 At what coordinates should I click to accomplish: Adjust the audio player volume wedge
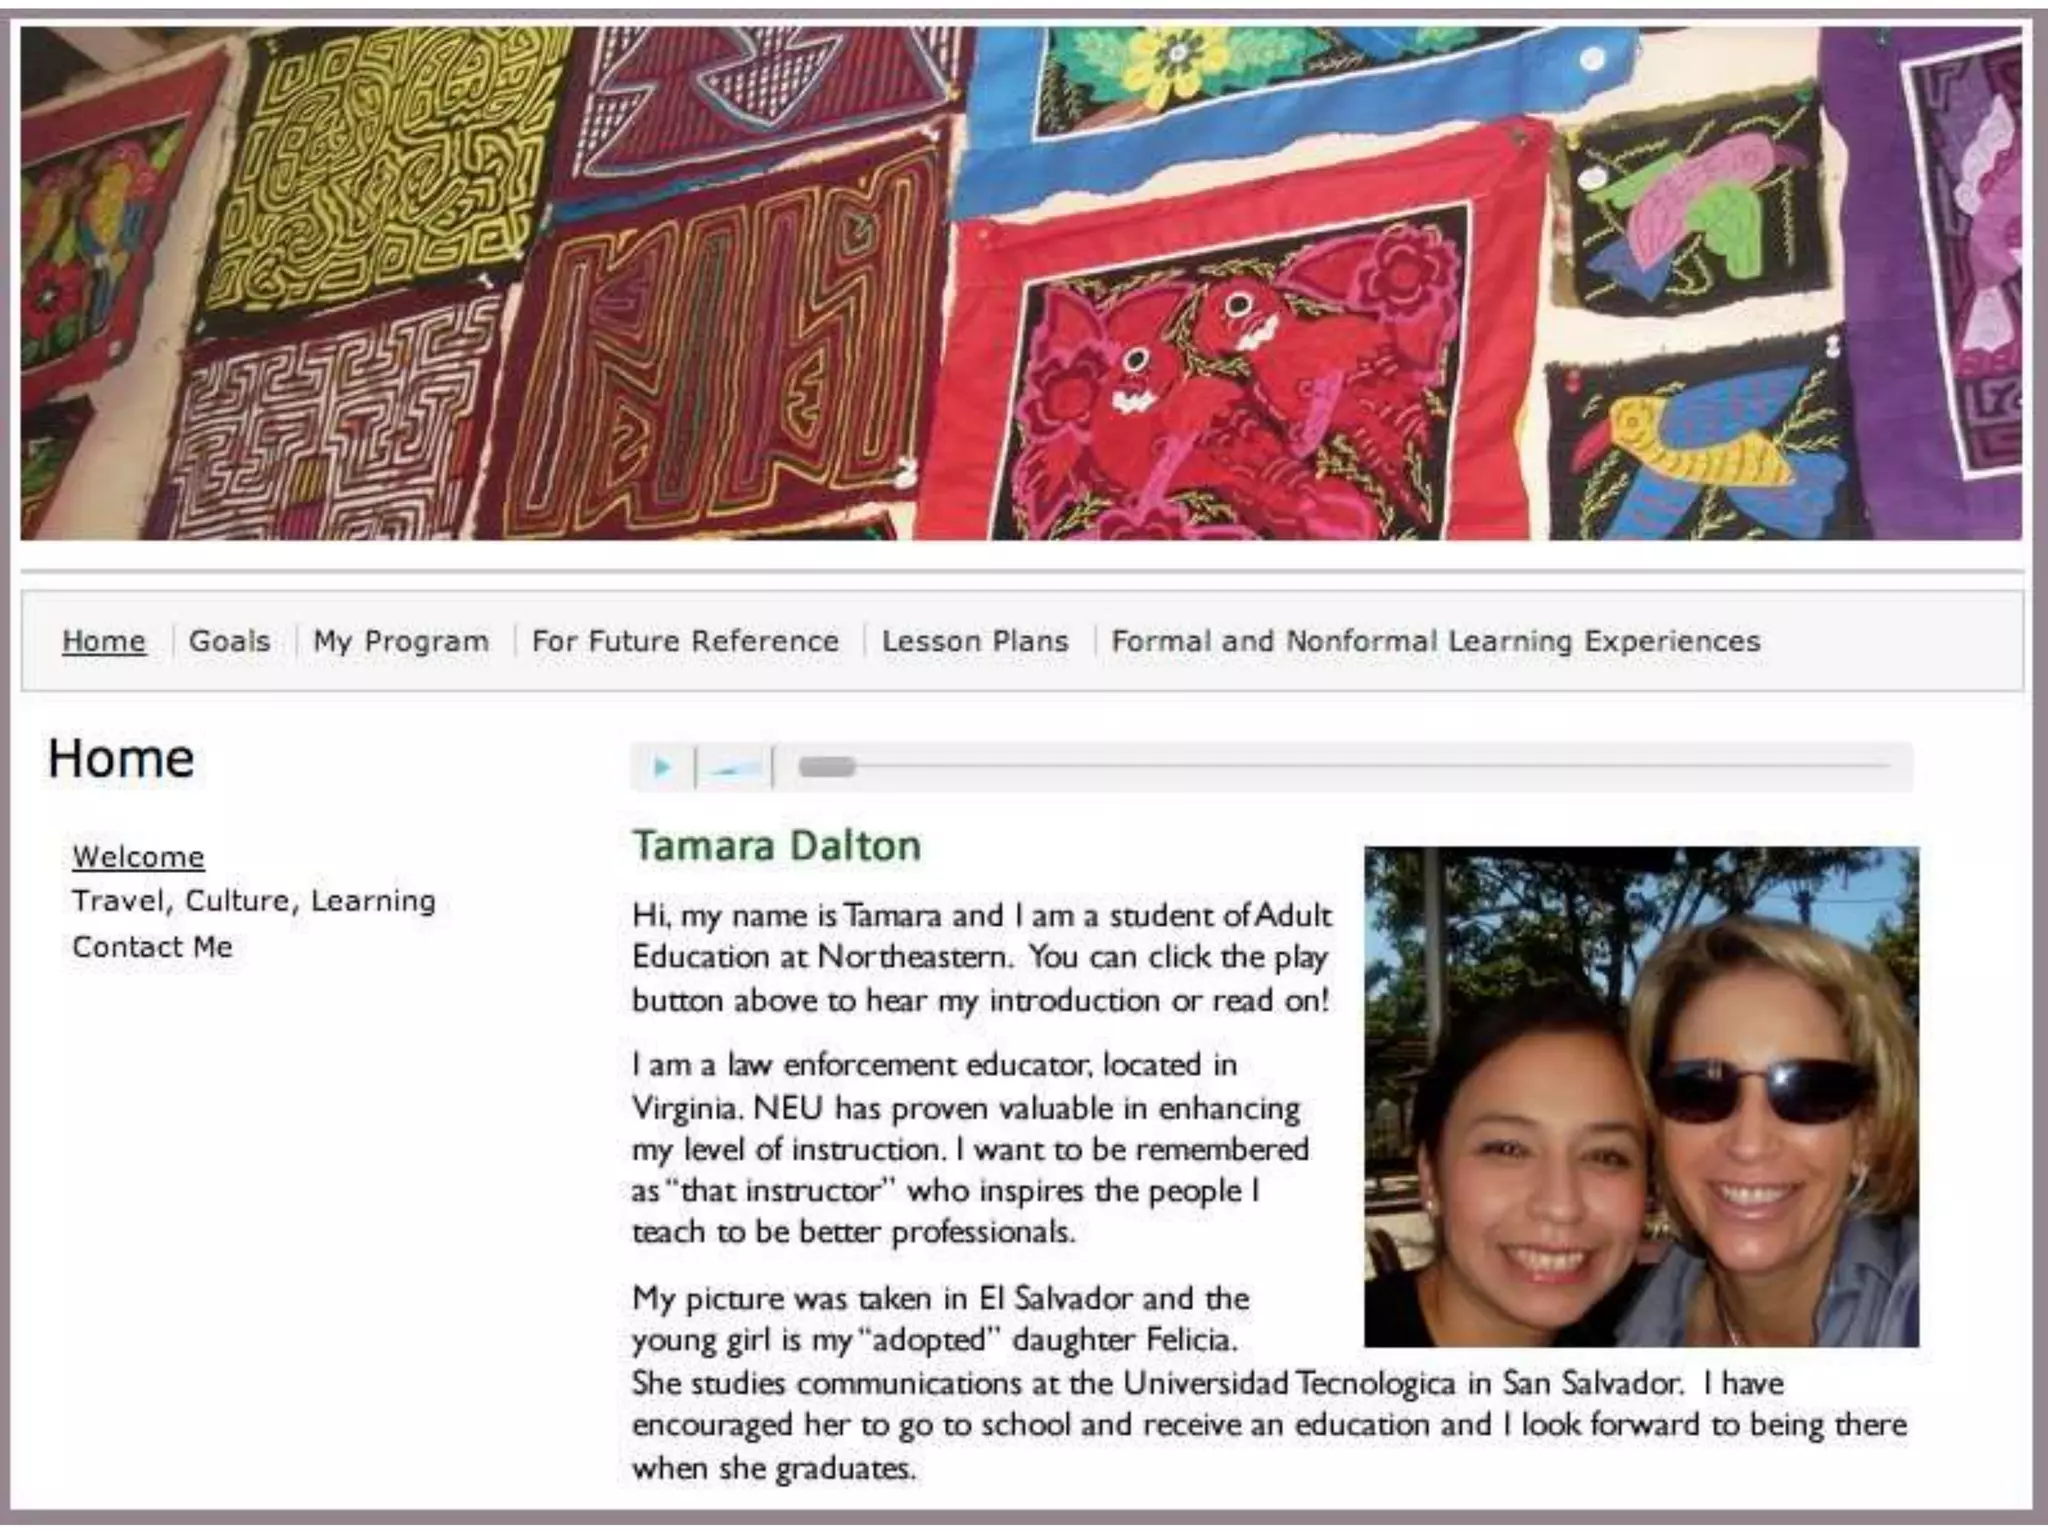click(734, 768)
